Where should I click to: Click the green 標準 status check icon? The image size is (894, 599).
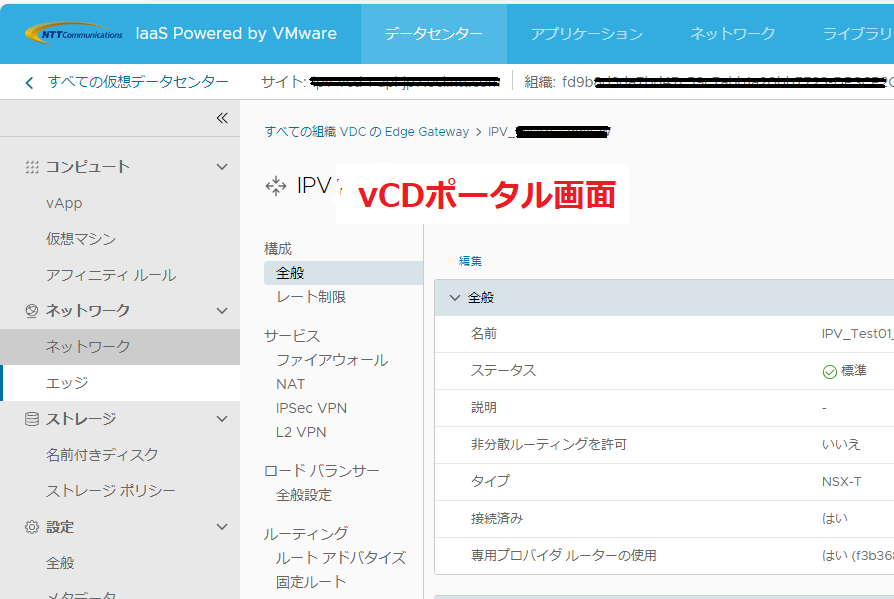coord(830,372)
